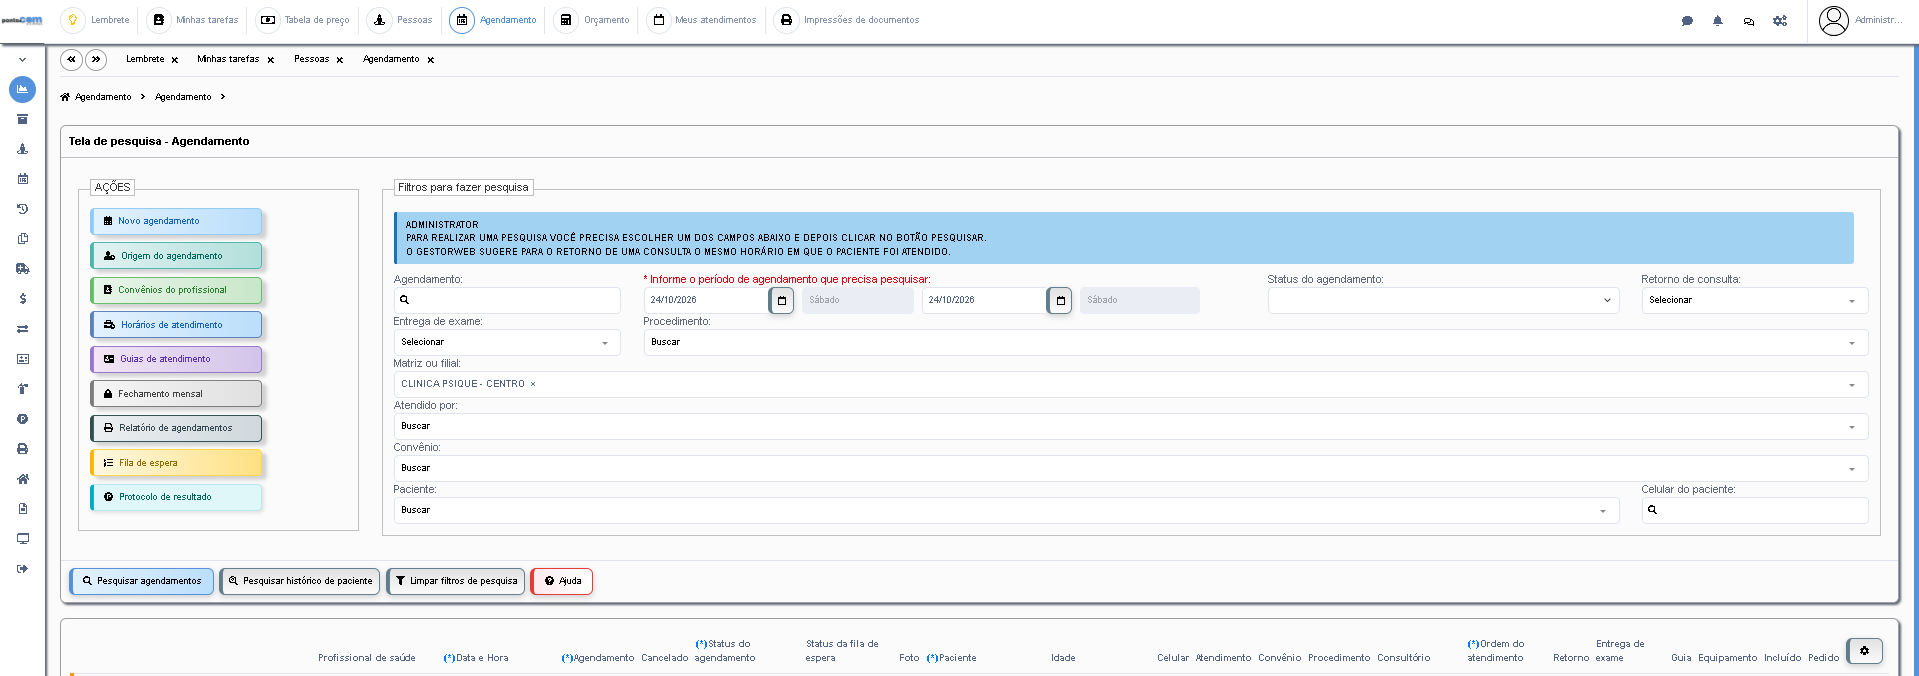Click the Novo agendamento button
The width and height of the screenshot is (1919, 676).
pos(176,221)
